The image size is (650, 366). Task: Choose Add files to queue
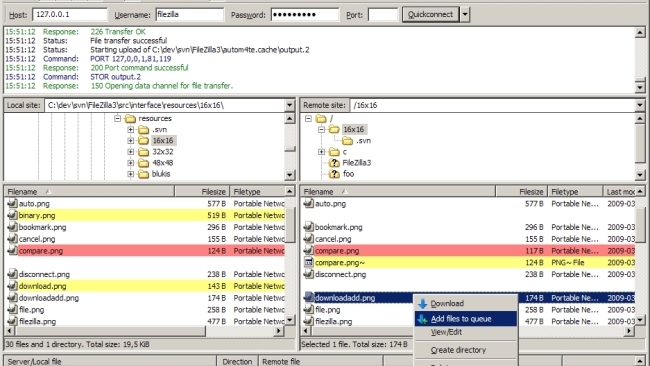tap(466, 319)
